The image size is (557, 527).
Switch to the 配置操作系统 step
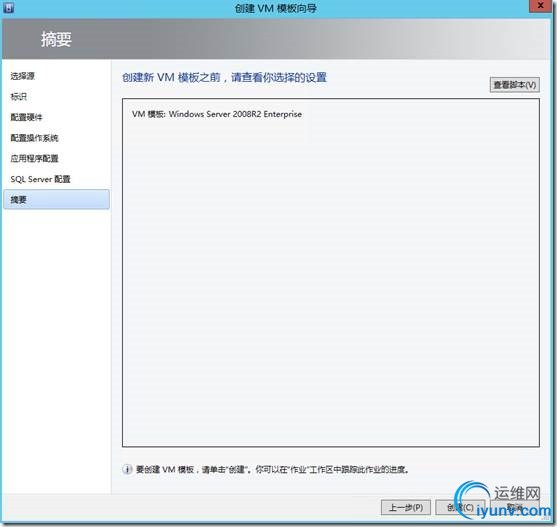coord(34,138)
